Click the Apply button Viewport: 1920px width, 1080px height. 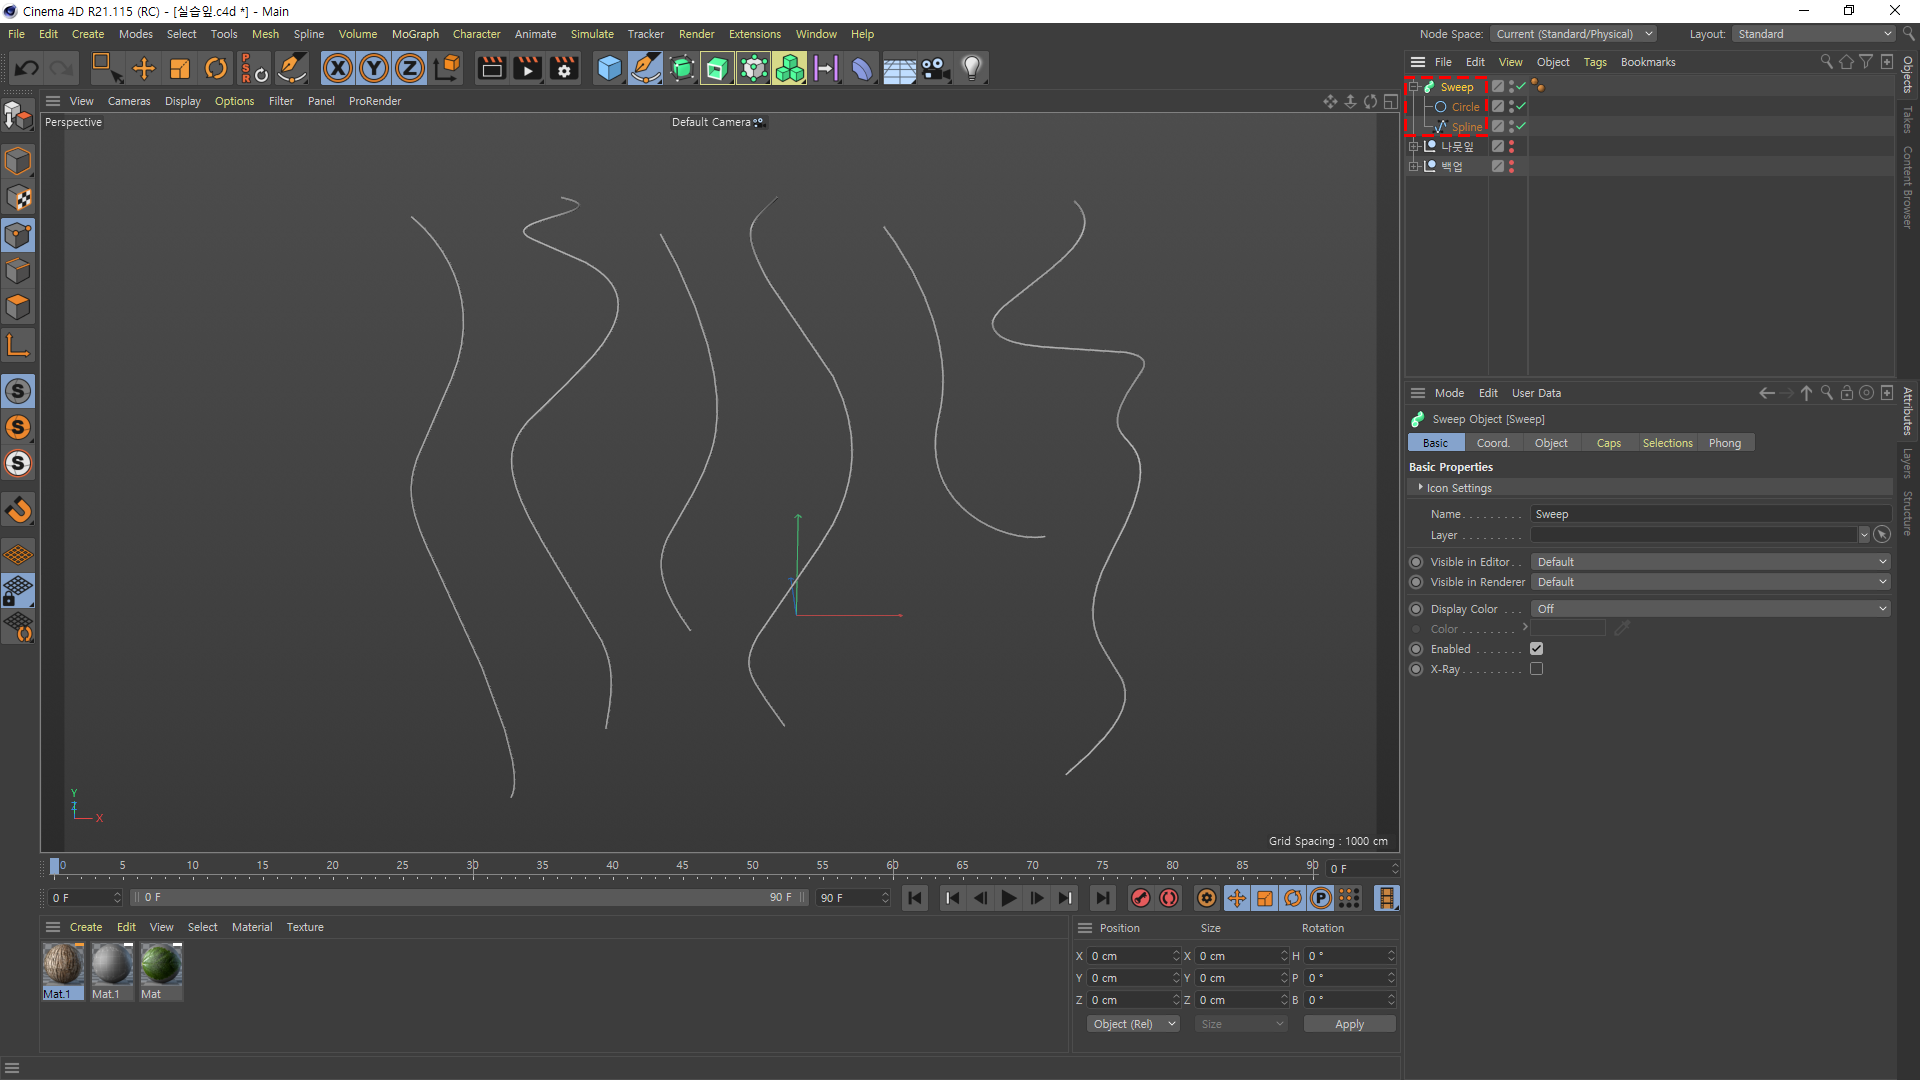1349,1024
